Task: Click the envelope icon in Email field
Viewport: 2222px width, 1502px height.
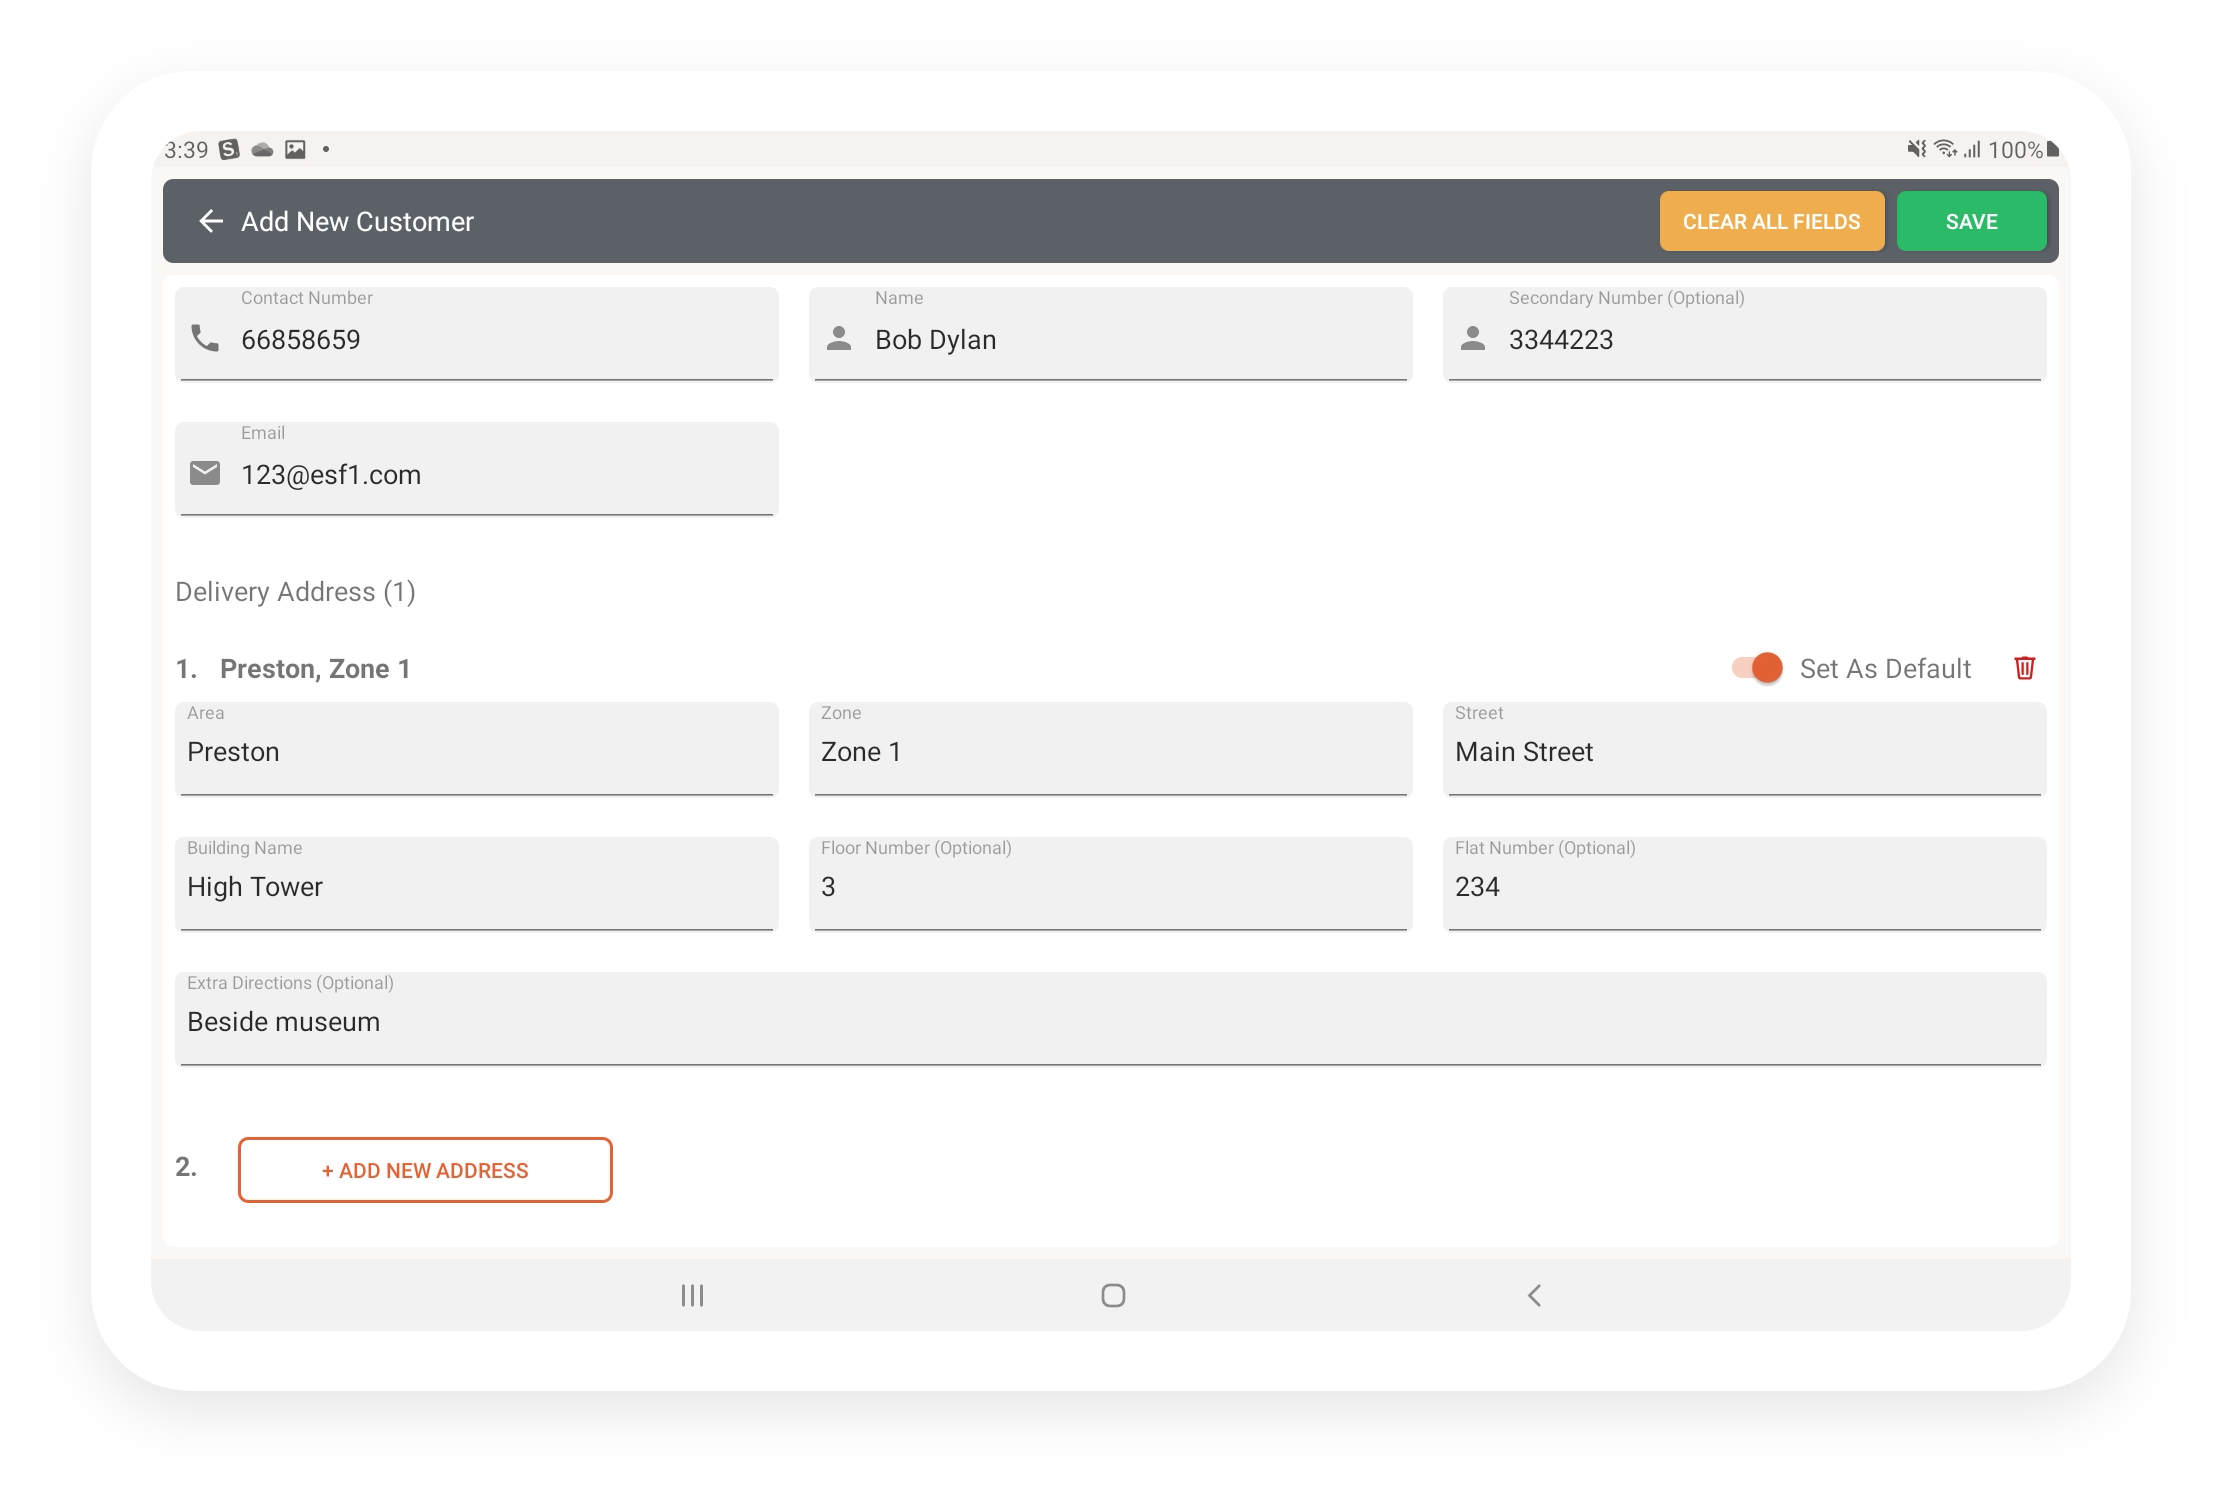Action: (205, 473)
